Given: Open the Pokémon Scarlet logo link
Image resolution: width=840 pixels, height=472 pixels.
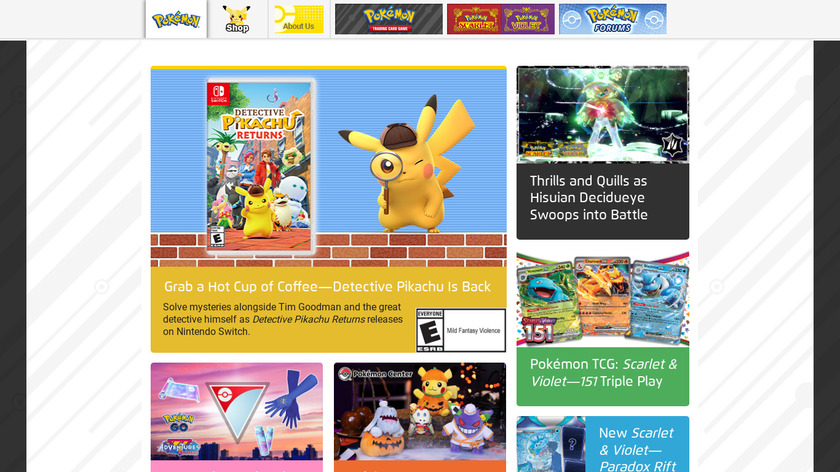Looking at the screenshot, I should [474, 19].
